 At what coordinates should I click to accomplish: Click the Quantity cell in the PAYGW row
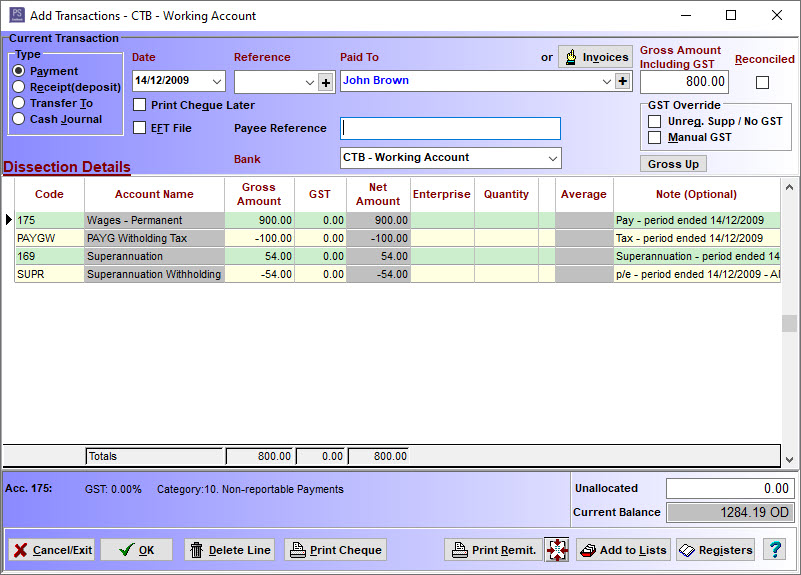pos(506,238)
